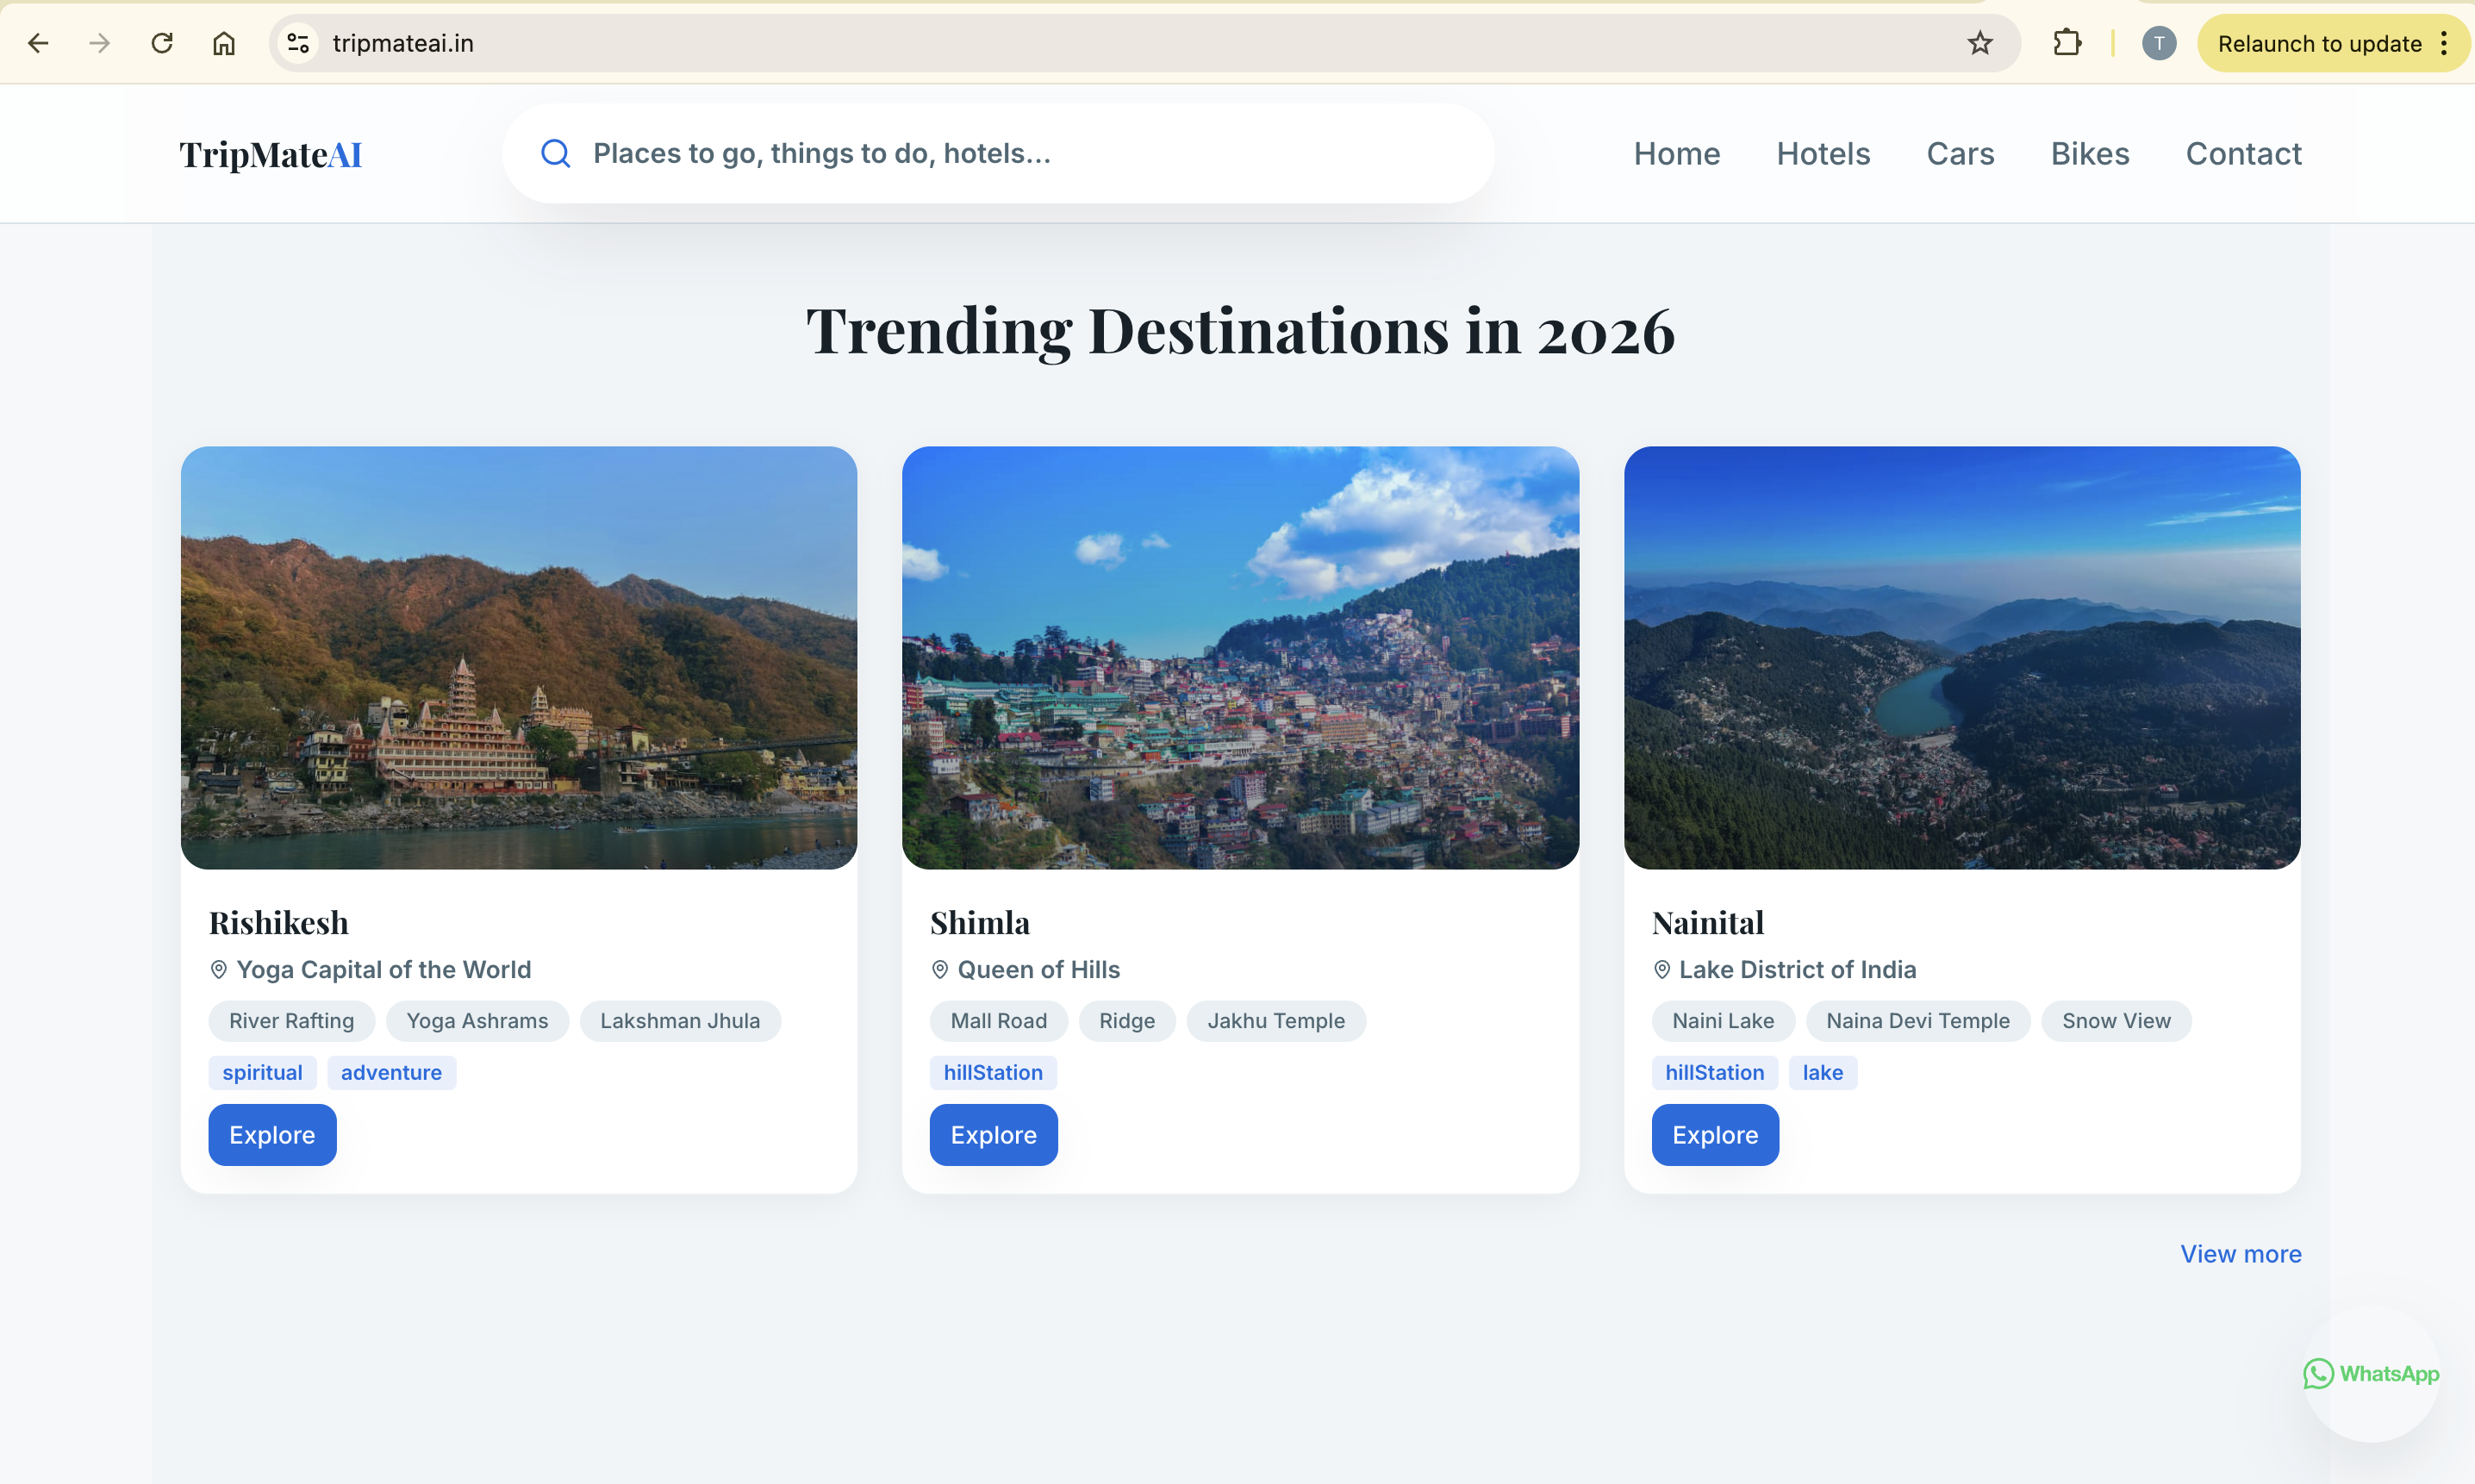Click the forward navigation arrow
The height and width of the screenshot is (1484, 2475).
tap(99, 42)
